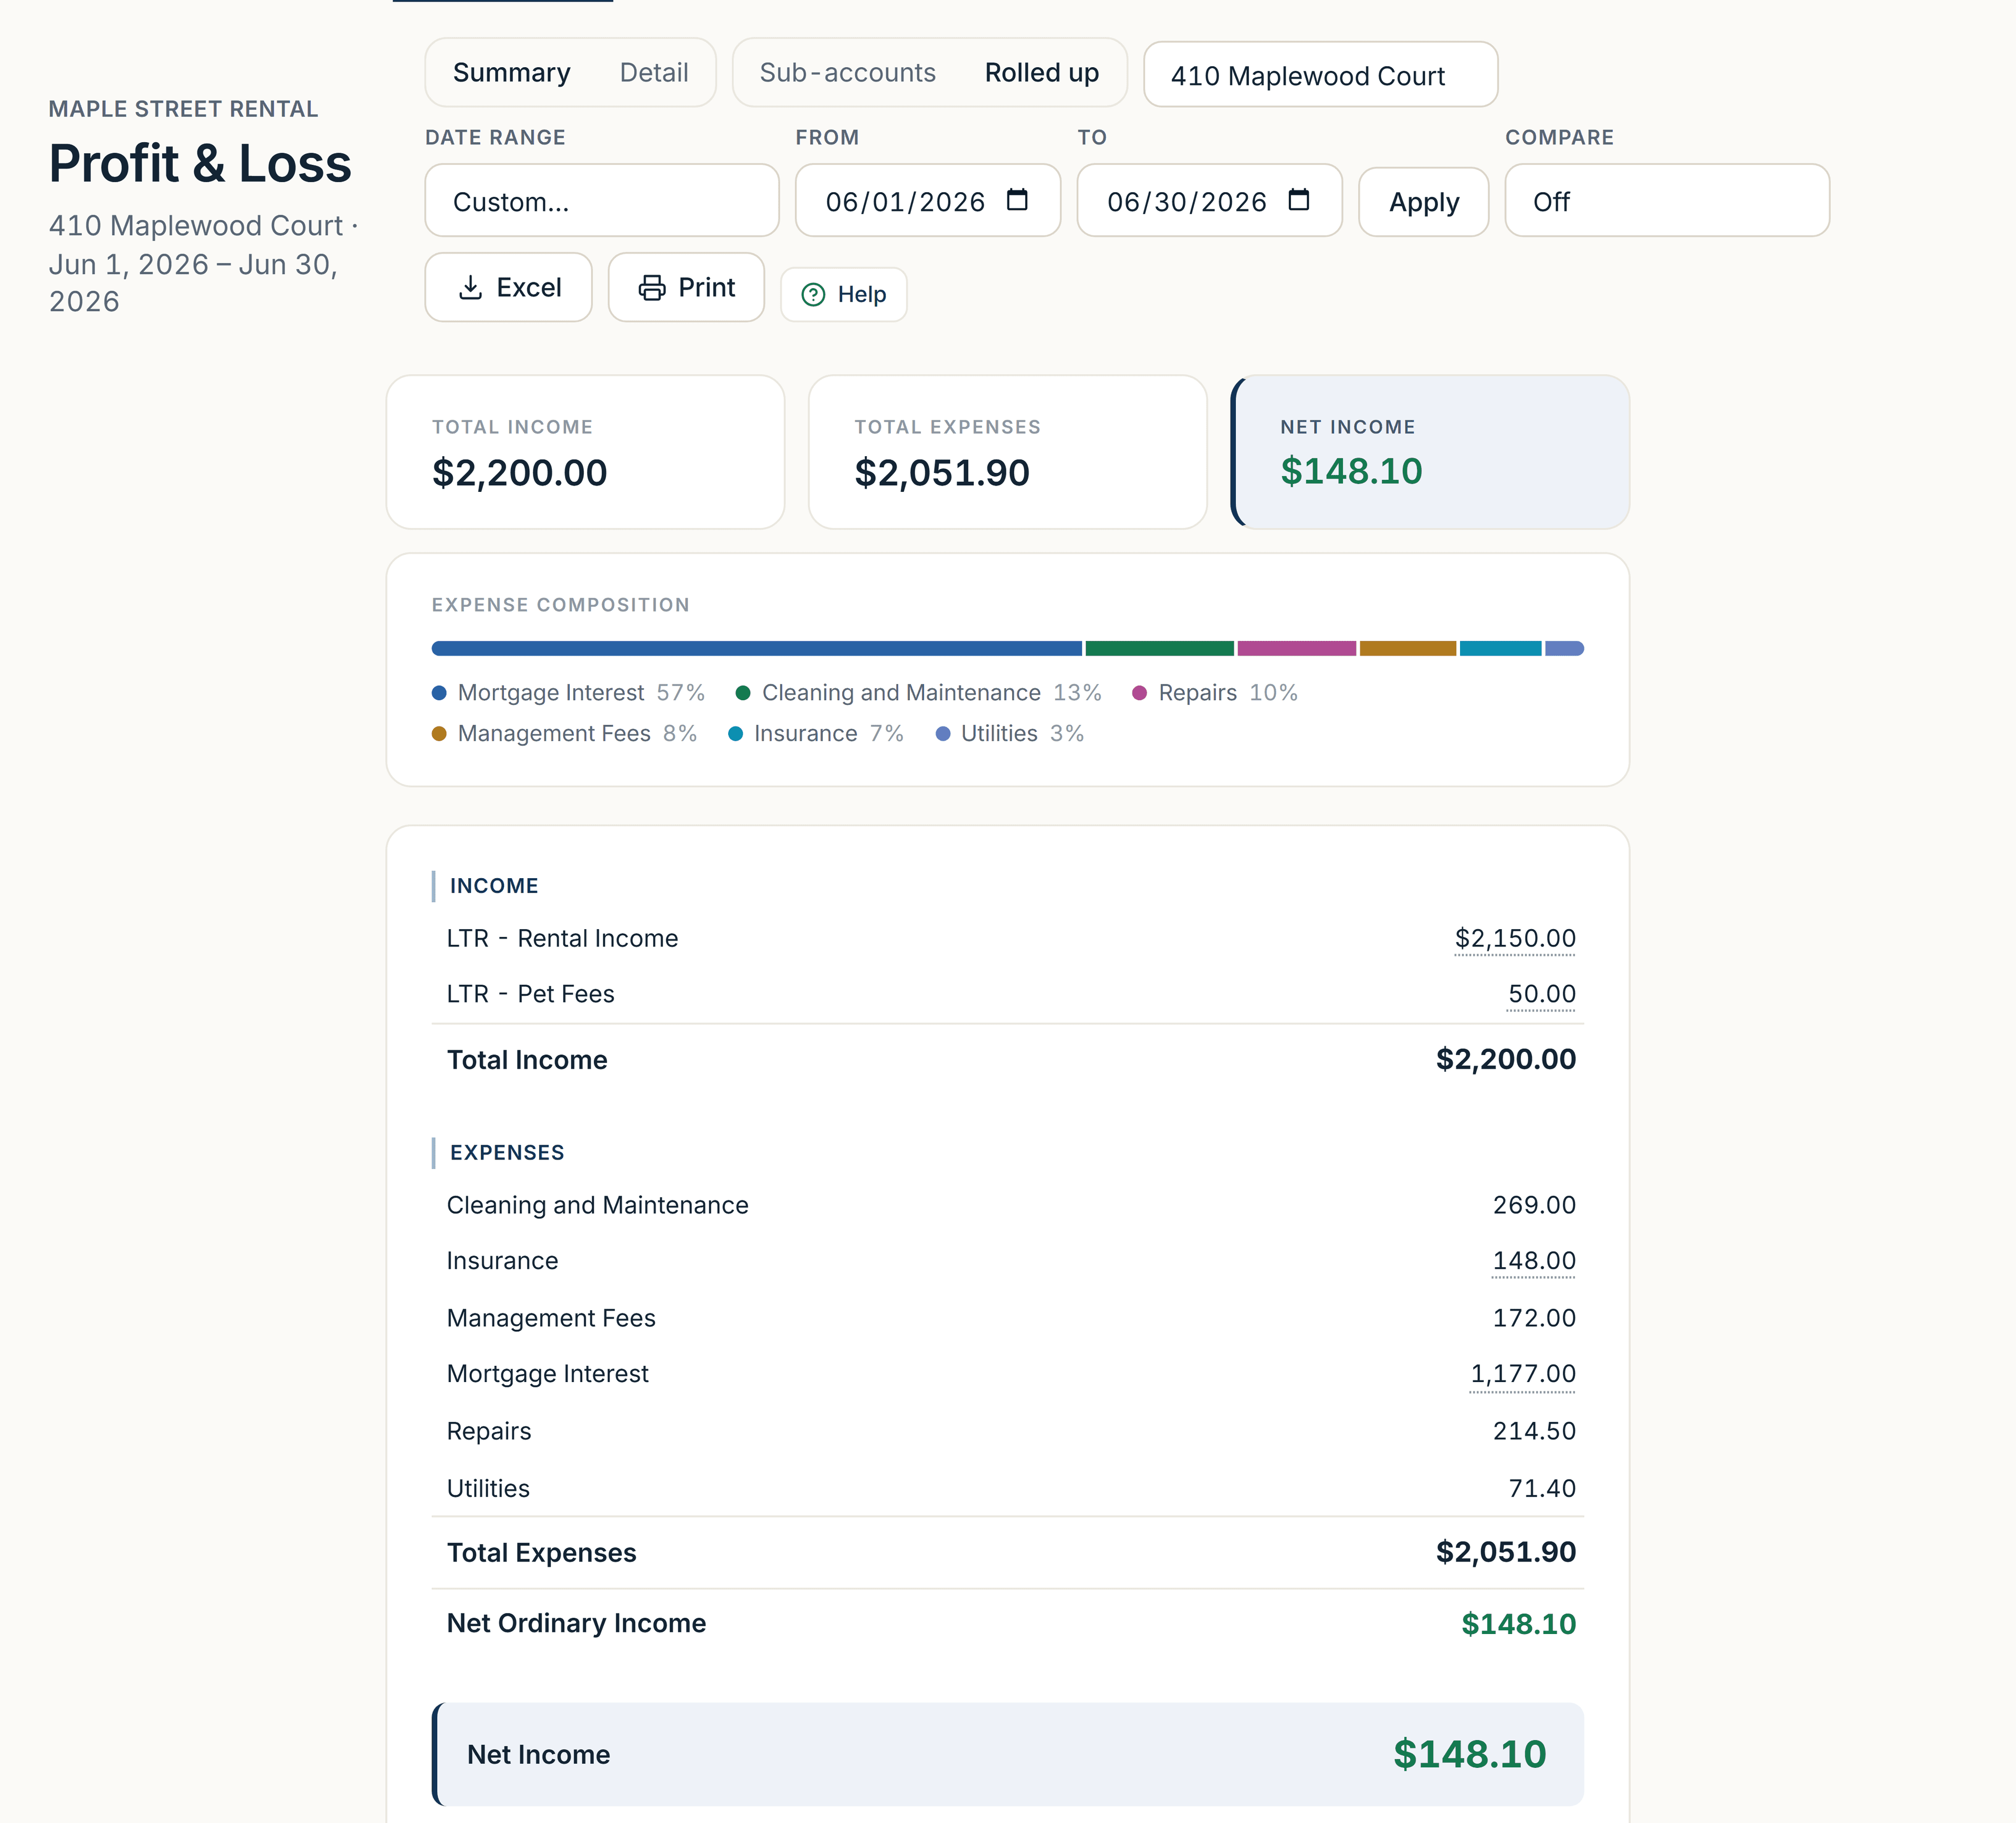Click the 172.00 Management Fees amount

(x=1534, y=1318)
